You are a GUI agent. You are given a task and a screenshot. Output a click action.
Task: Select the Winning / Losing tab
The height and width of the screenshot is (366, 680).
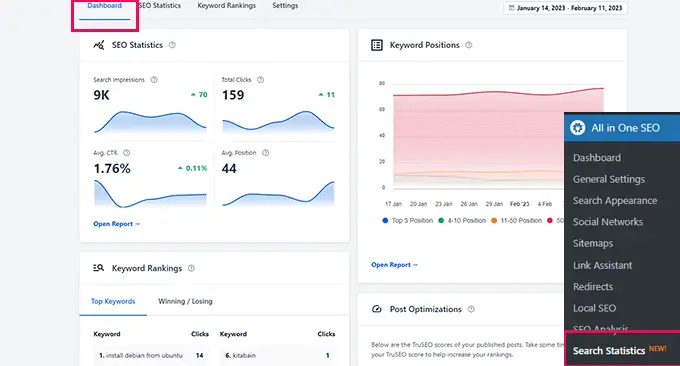point(185,301)
